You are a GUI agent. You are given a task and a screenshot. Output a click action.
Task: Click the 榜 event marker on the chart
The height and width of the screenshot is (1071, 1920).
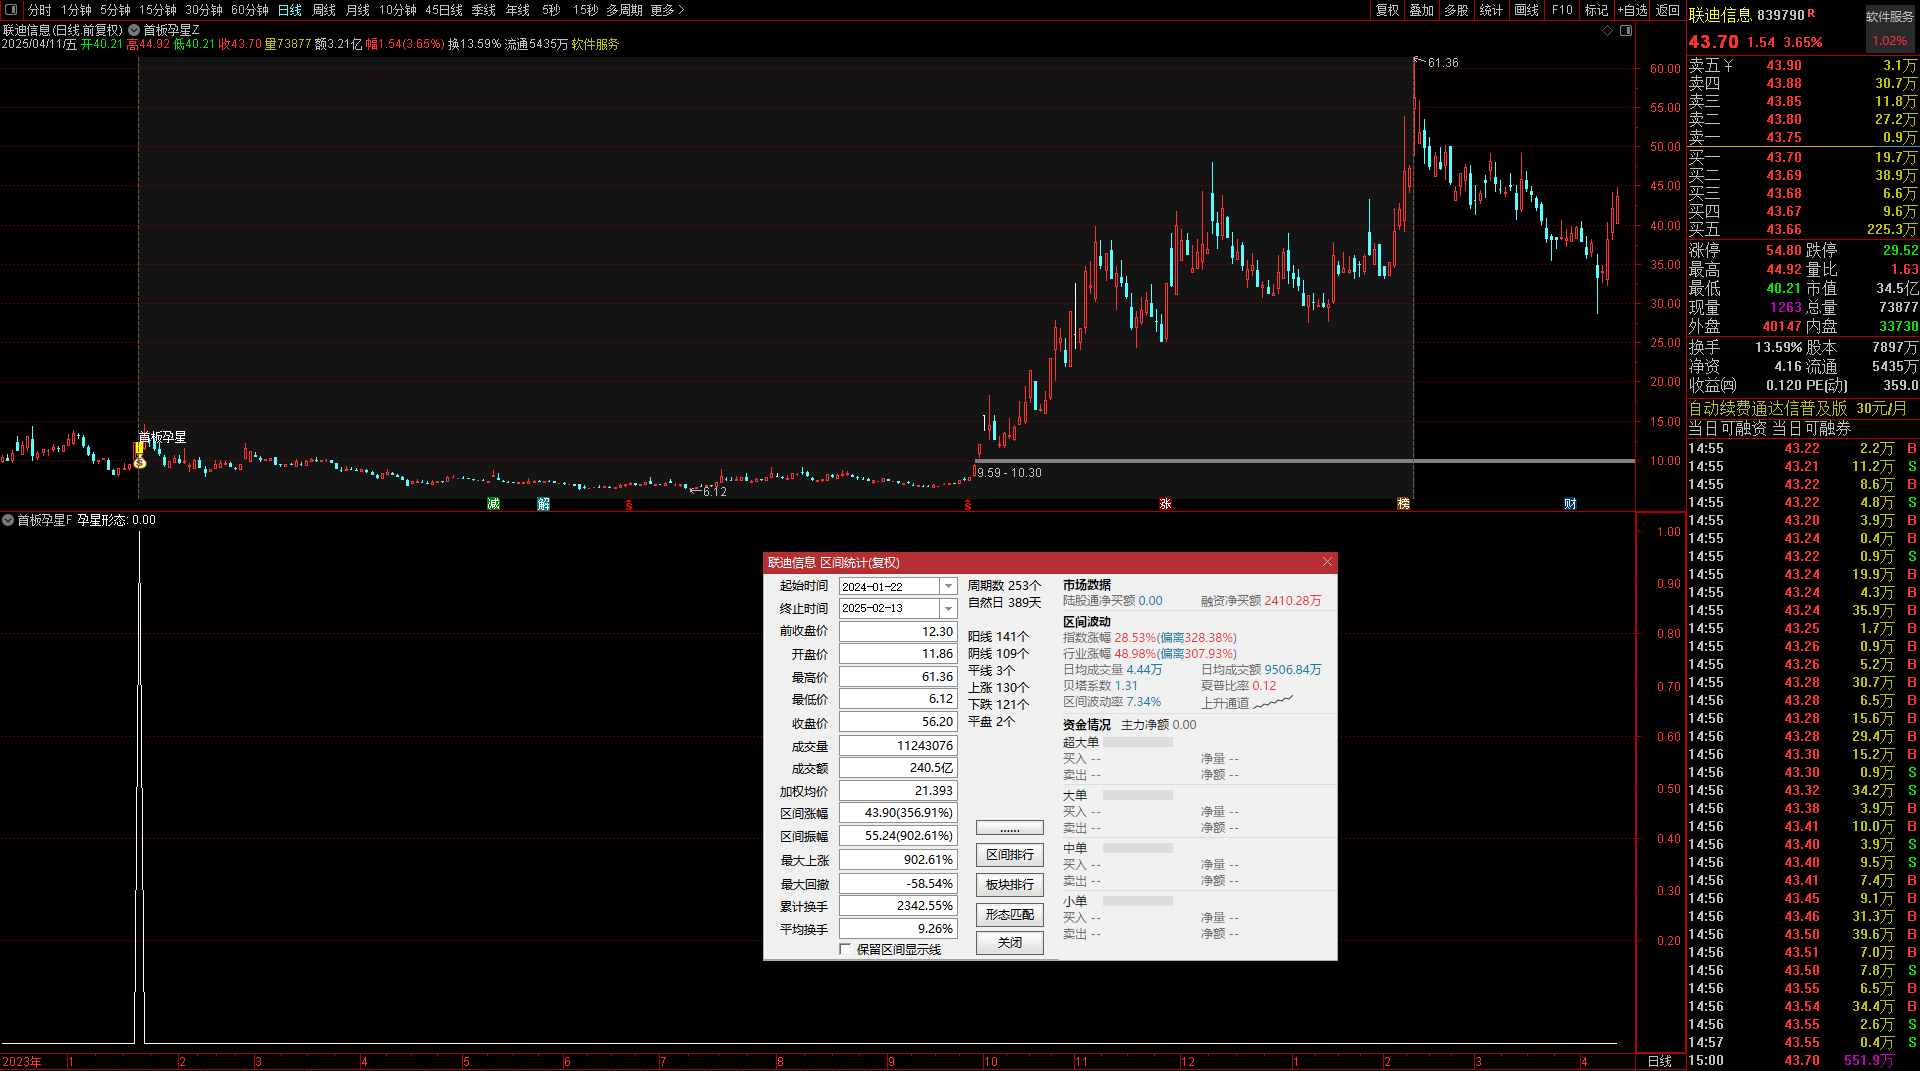(1403, 504)
